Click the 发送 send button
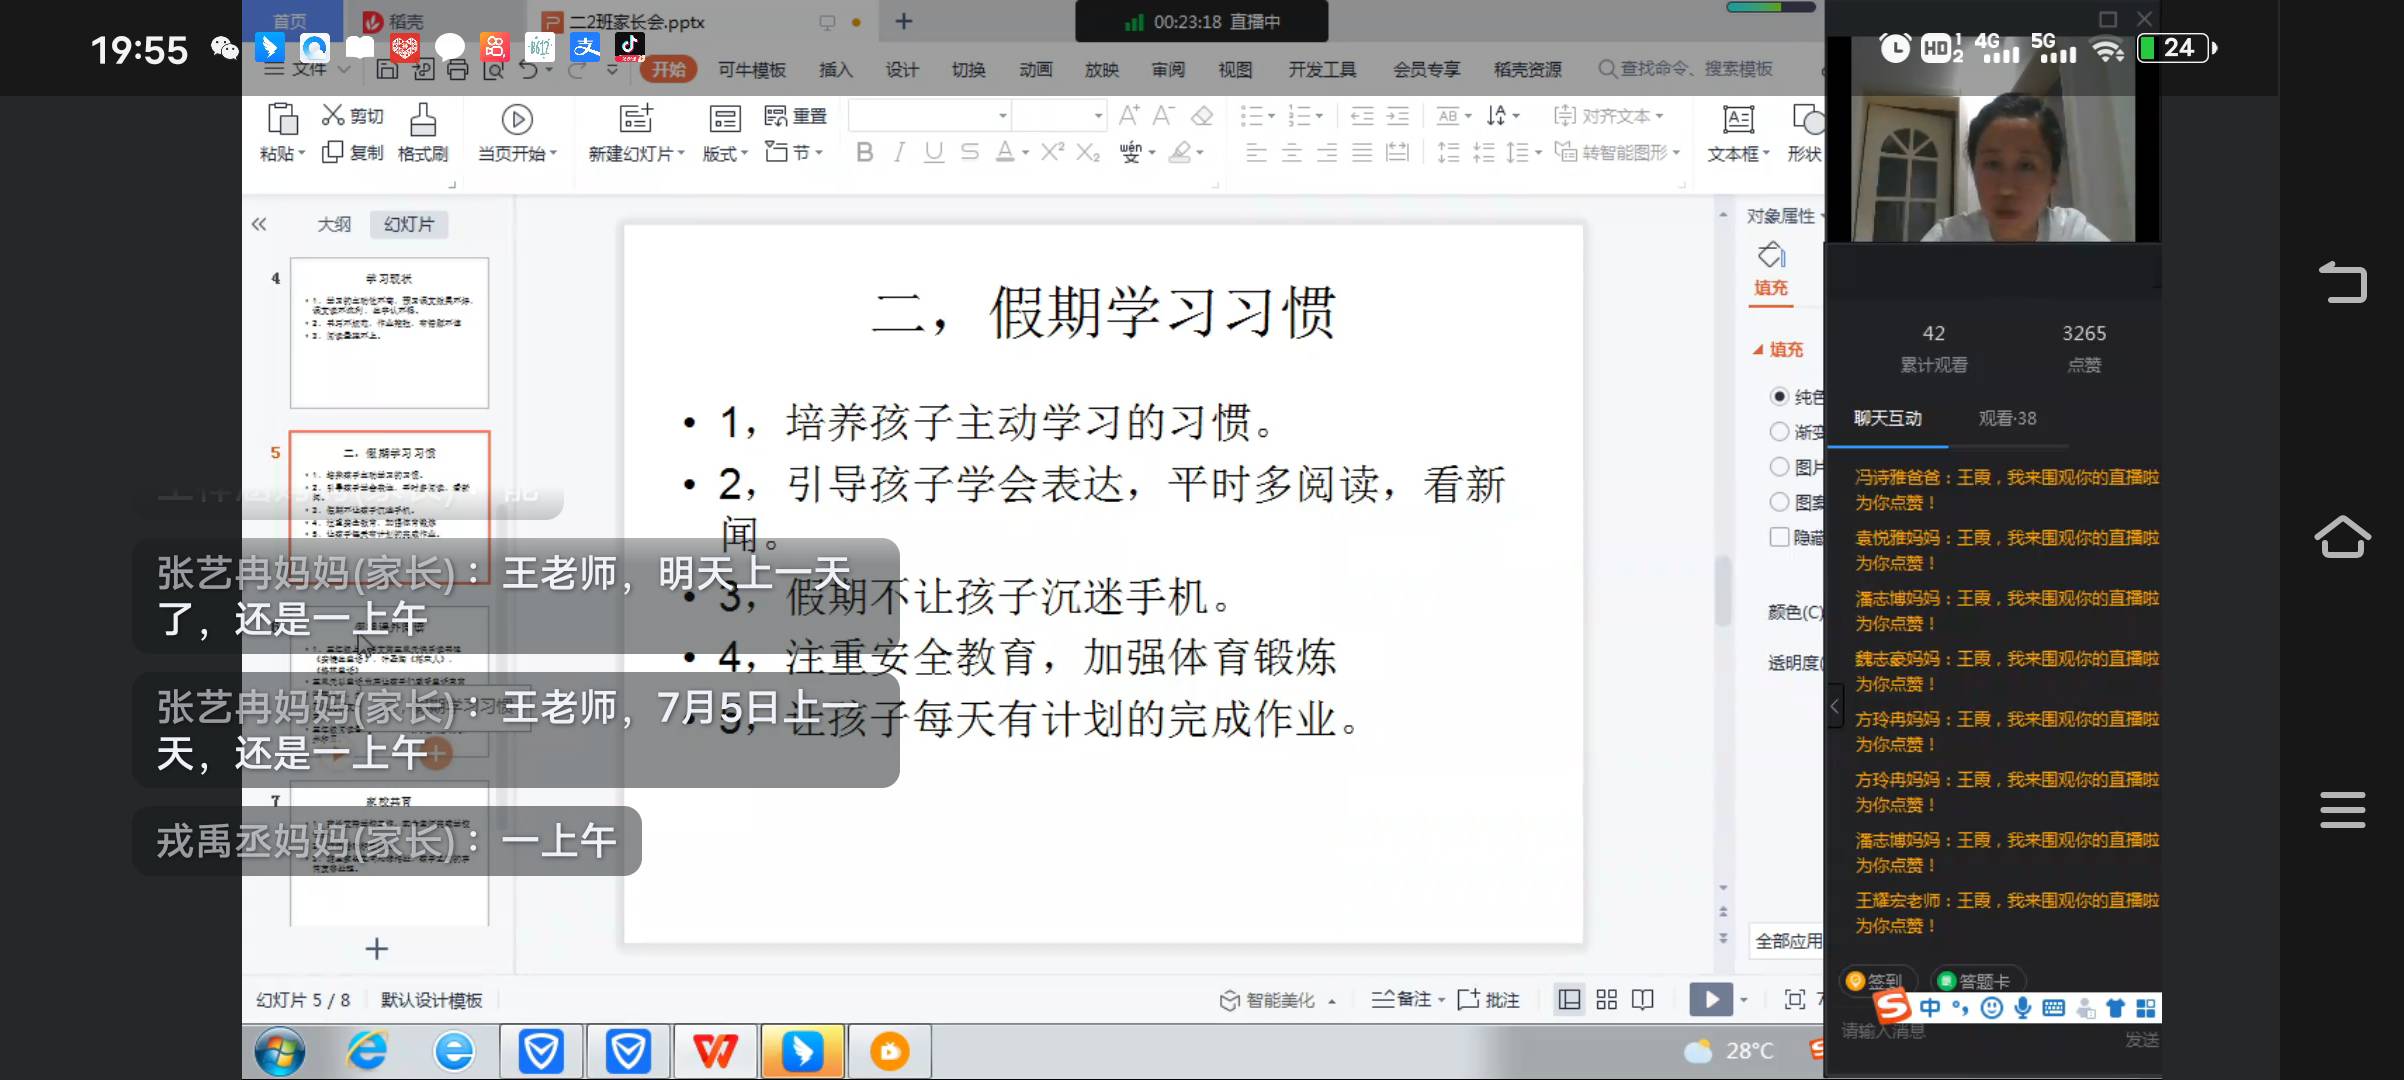This screenshot has width=2404, height=1080. 2139,1041
